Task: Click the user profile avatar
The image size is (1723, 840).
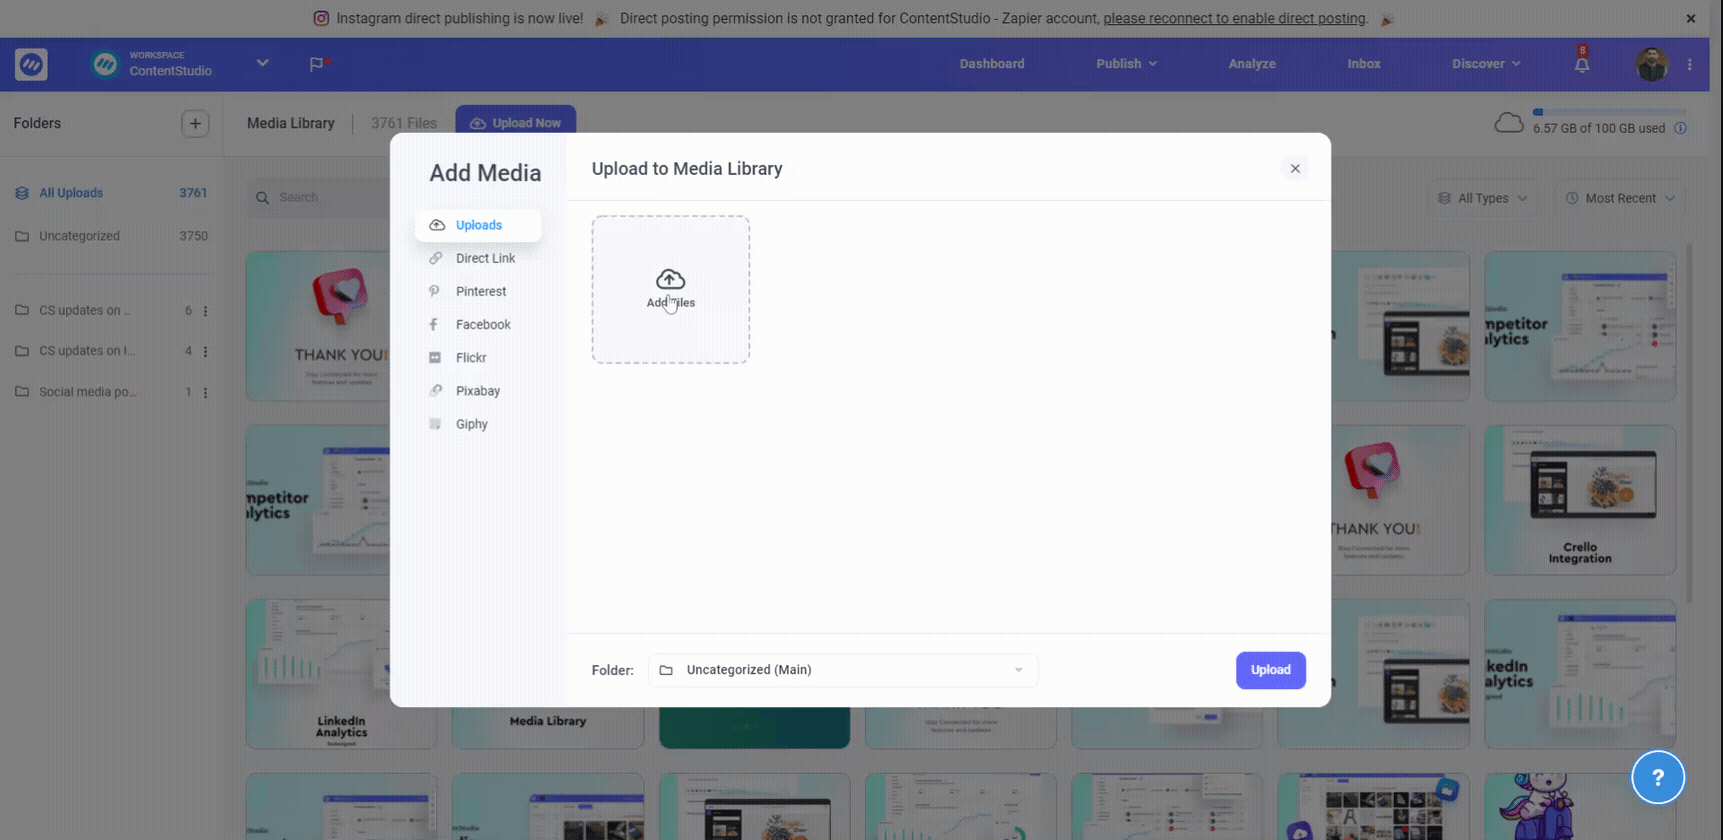Action: 1651,64
